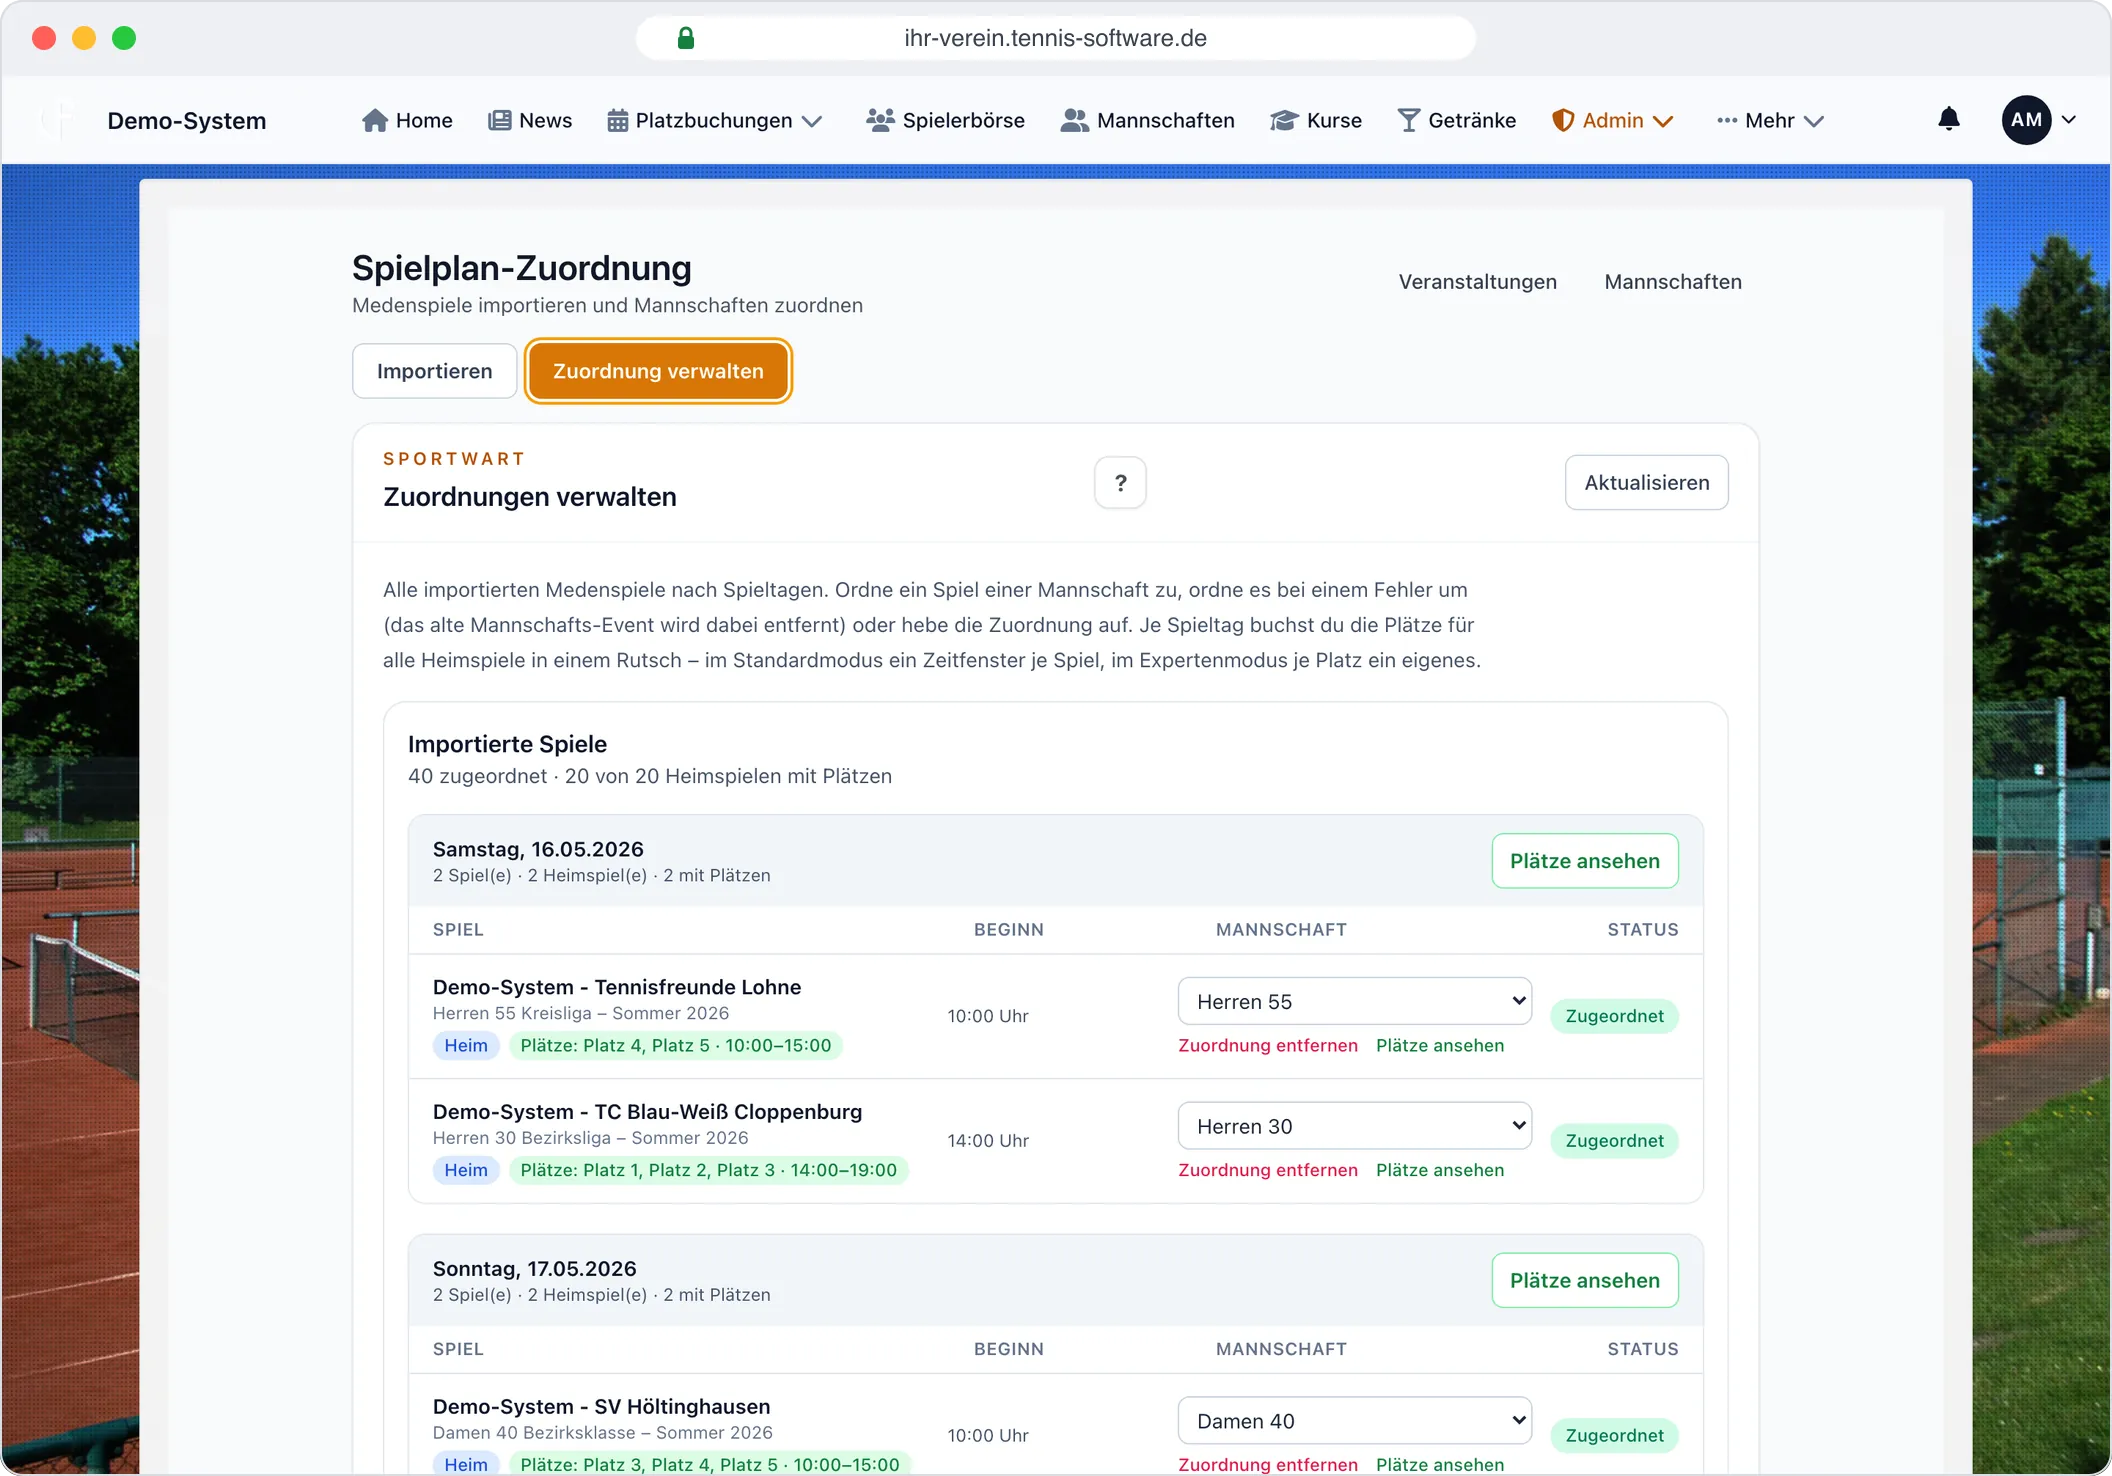Screen dimensions: 2112x1476
Task: Open the Herren 30 team dropdown
Action: [1355, 1126]
